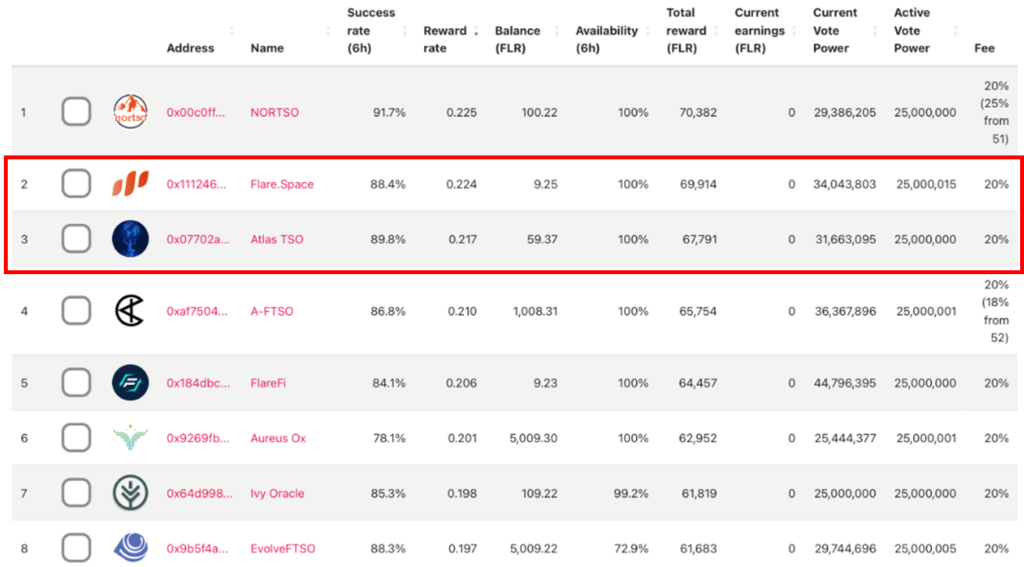Open the Ivy Oracle name link

pos(277,494)
